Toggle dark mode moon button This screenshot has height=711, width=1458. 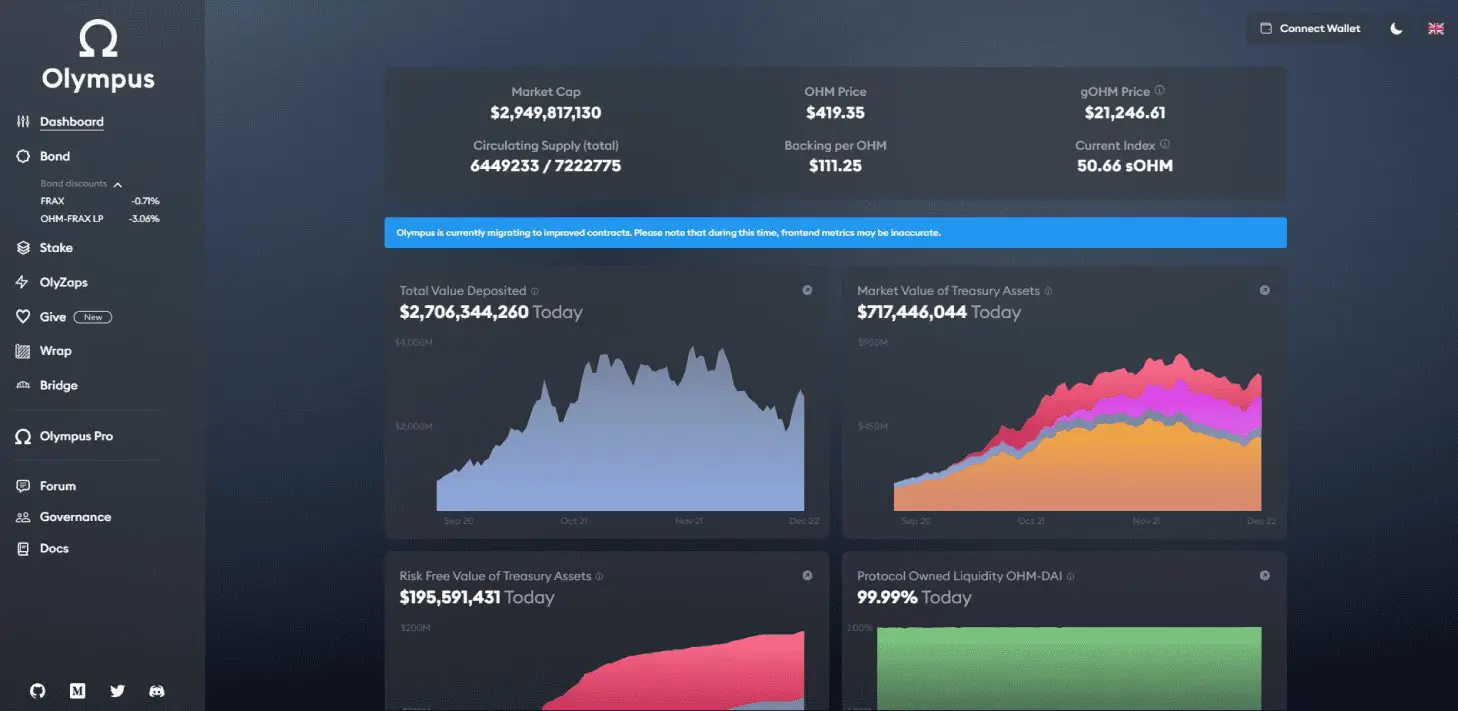1396,28
